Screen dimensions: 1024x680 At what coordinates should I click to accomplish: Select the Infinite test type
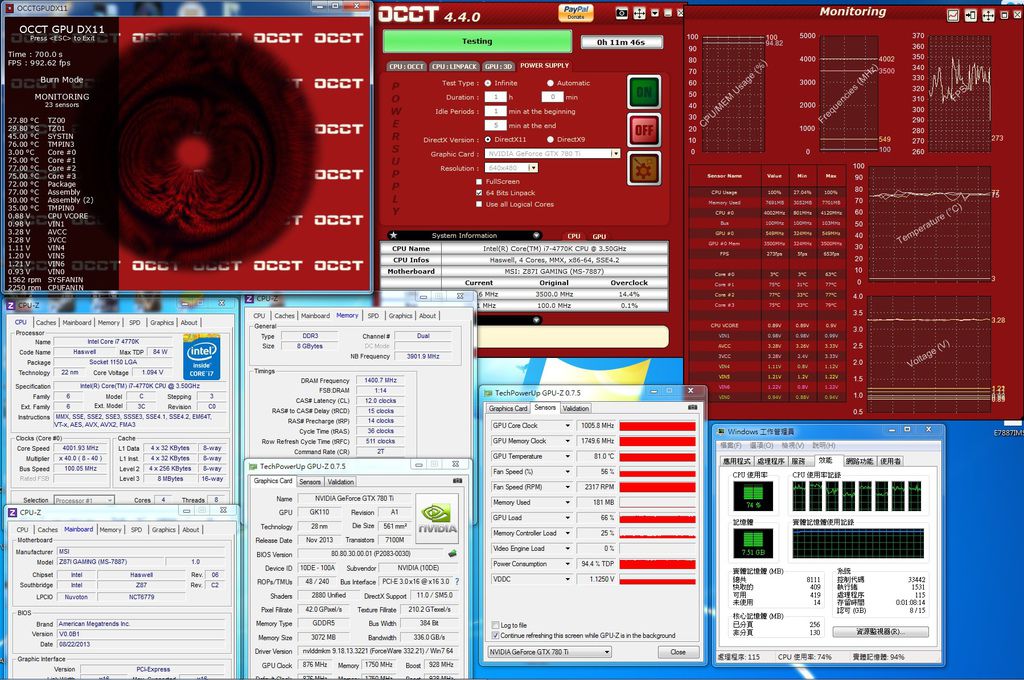[488, 83]
